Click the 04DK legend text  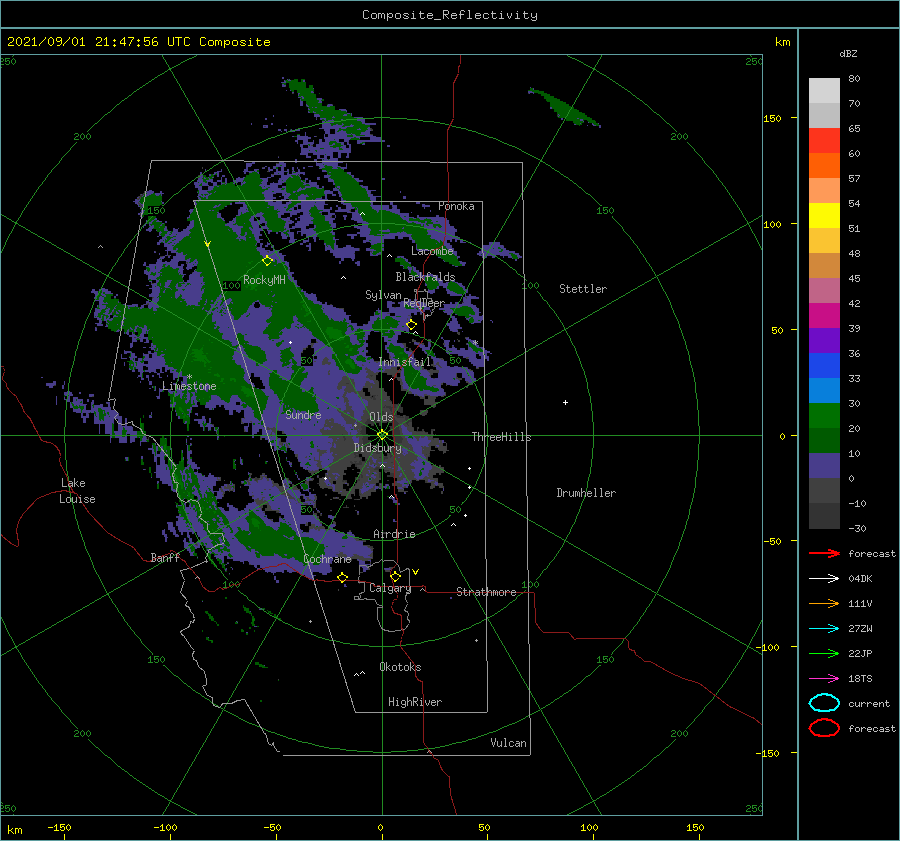pyautogui.click(x=860, y=578)
